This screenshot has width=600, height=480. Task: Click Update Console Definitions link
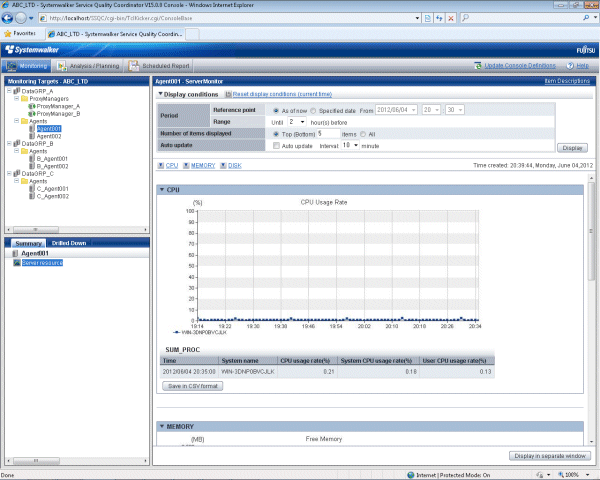click(520, 65)
